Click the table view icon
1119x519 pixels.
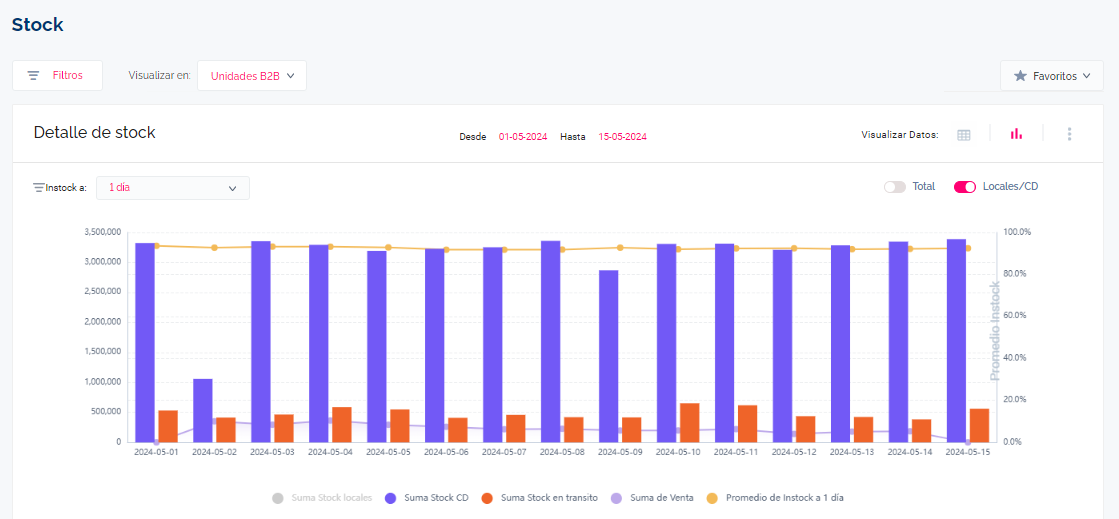[964, 135]
